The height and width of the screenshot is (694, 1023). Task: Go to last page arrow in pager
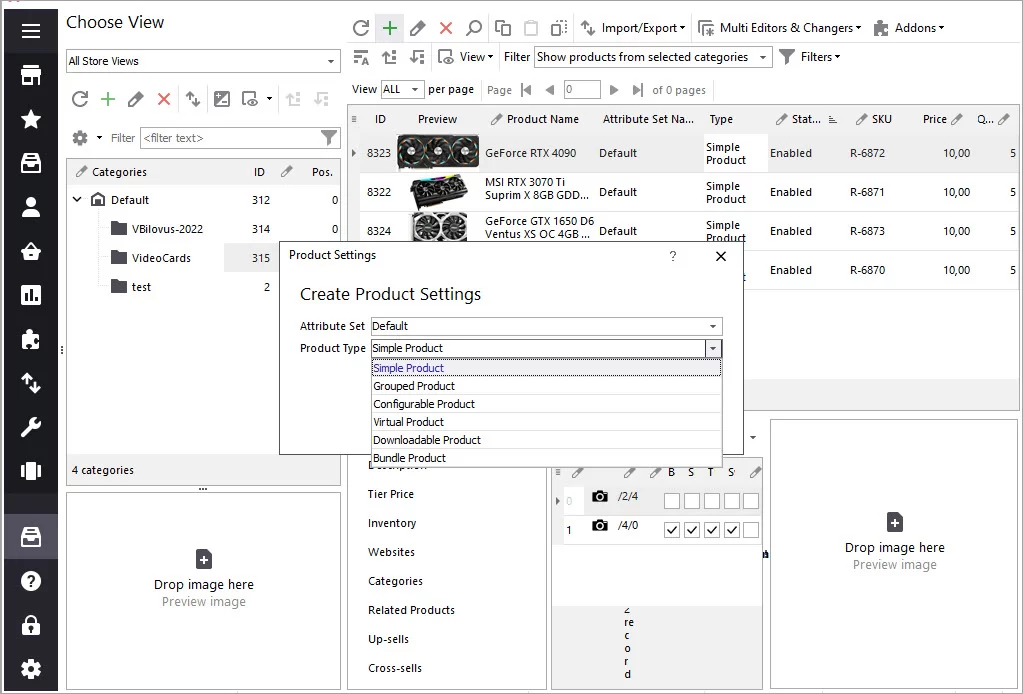(x=638, y=90)
